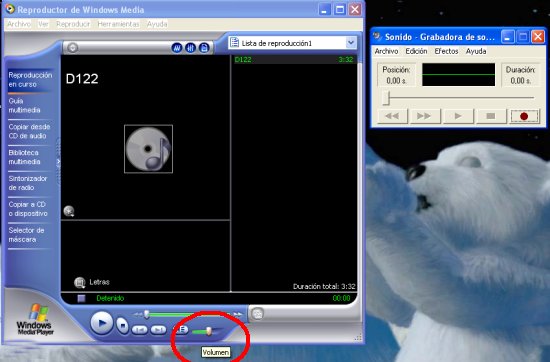550x362 pixels.
Task: Click the Stop button beside Play
Action: click(x=122, y=326)
